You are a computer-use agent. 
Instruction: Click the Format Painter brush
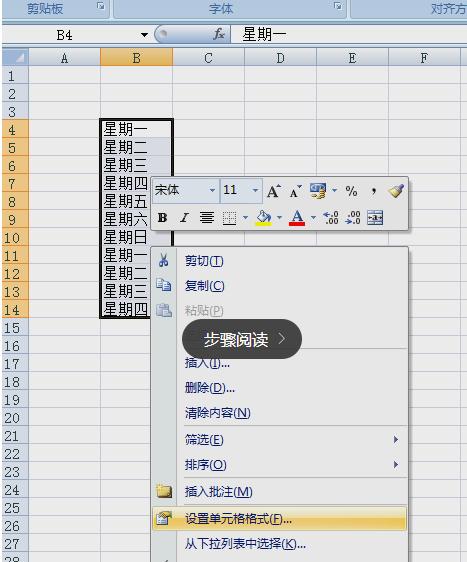396,191
